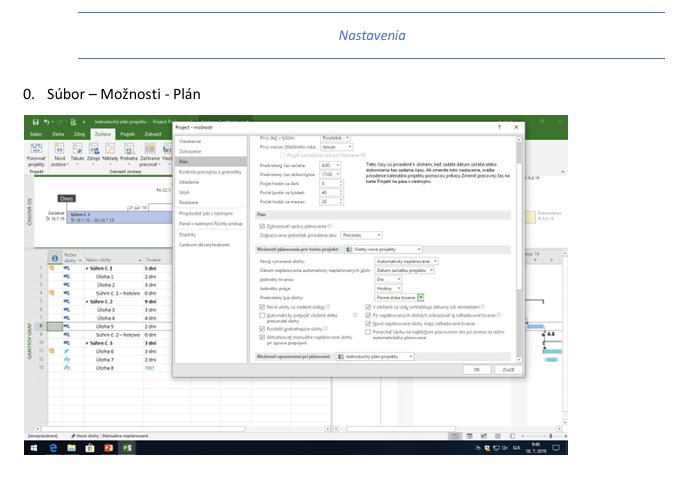This screenshot has width=692, height=481.
Task: Open the default start time dropdown 8:00
Action: pyautogui.click(x=330, y=165)
